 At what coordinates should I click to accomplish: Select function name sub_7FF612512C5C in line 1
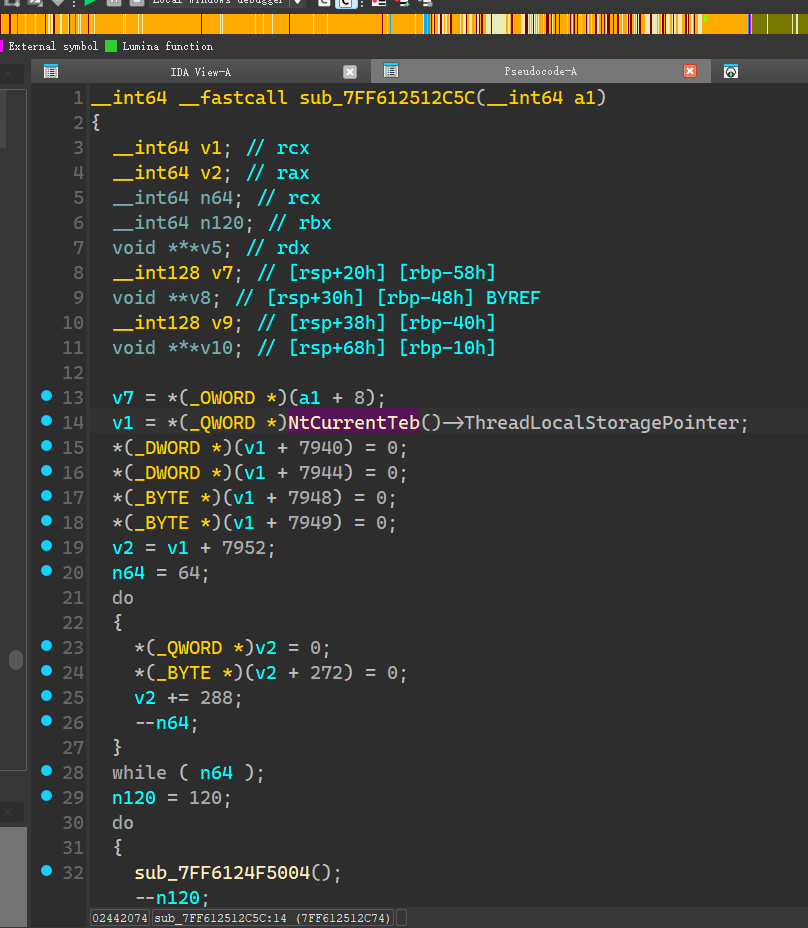tap(387, 98)
